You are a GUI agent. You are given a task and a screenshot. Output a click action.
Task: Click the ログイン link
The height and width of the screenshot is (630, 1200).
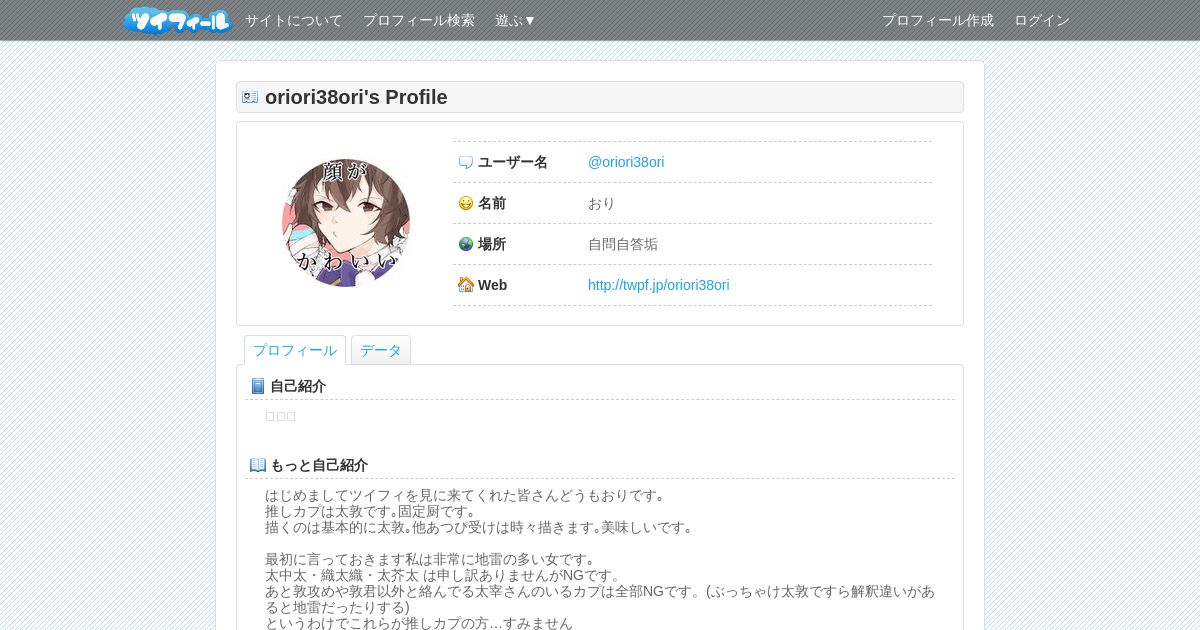(1042, 20)
